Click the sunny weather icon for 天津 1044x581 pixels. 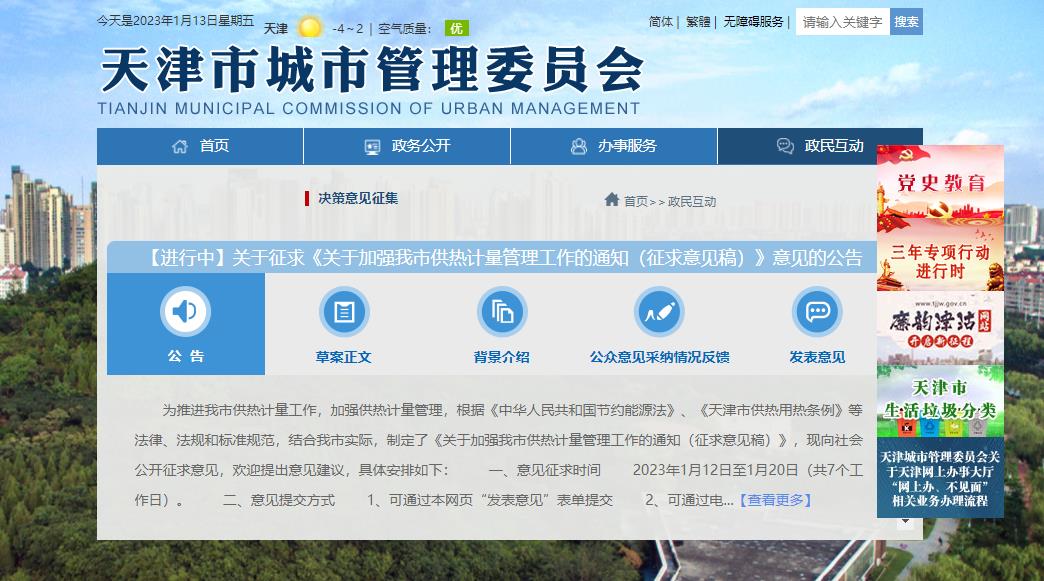[x=310, y=28]
